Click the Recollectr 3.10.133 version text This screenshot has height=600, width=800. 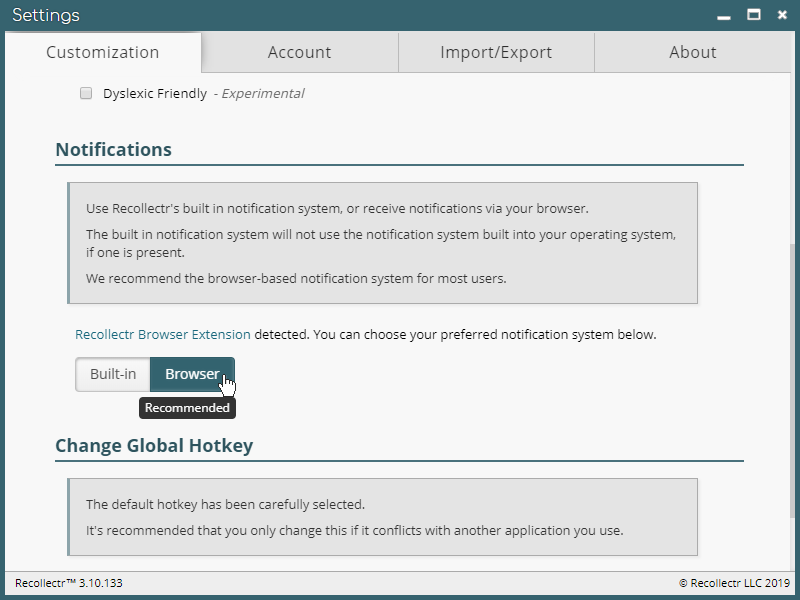click(69, 583)
